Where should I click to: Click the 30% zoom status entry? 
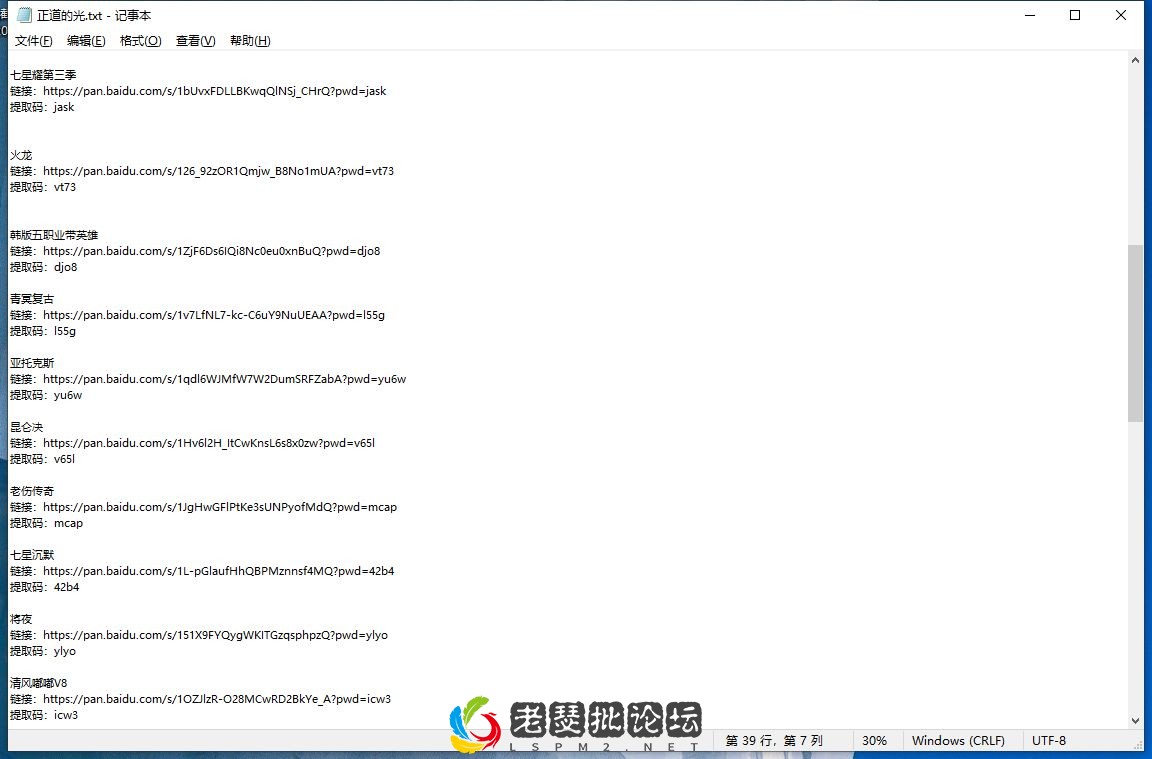pyautogui.click(x=874, y=741)
